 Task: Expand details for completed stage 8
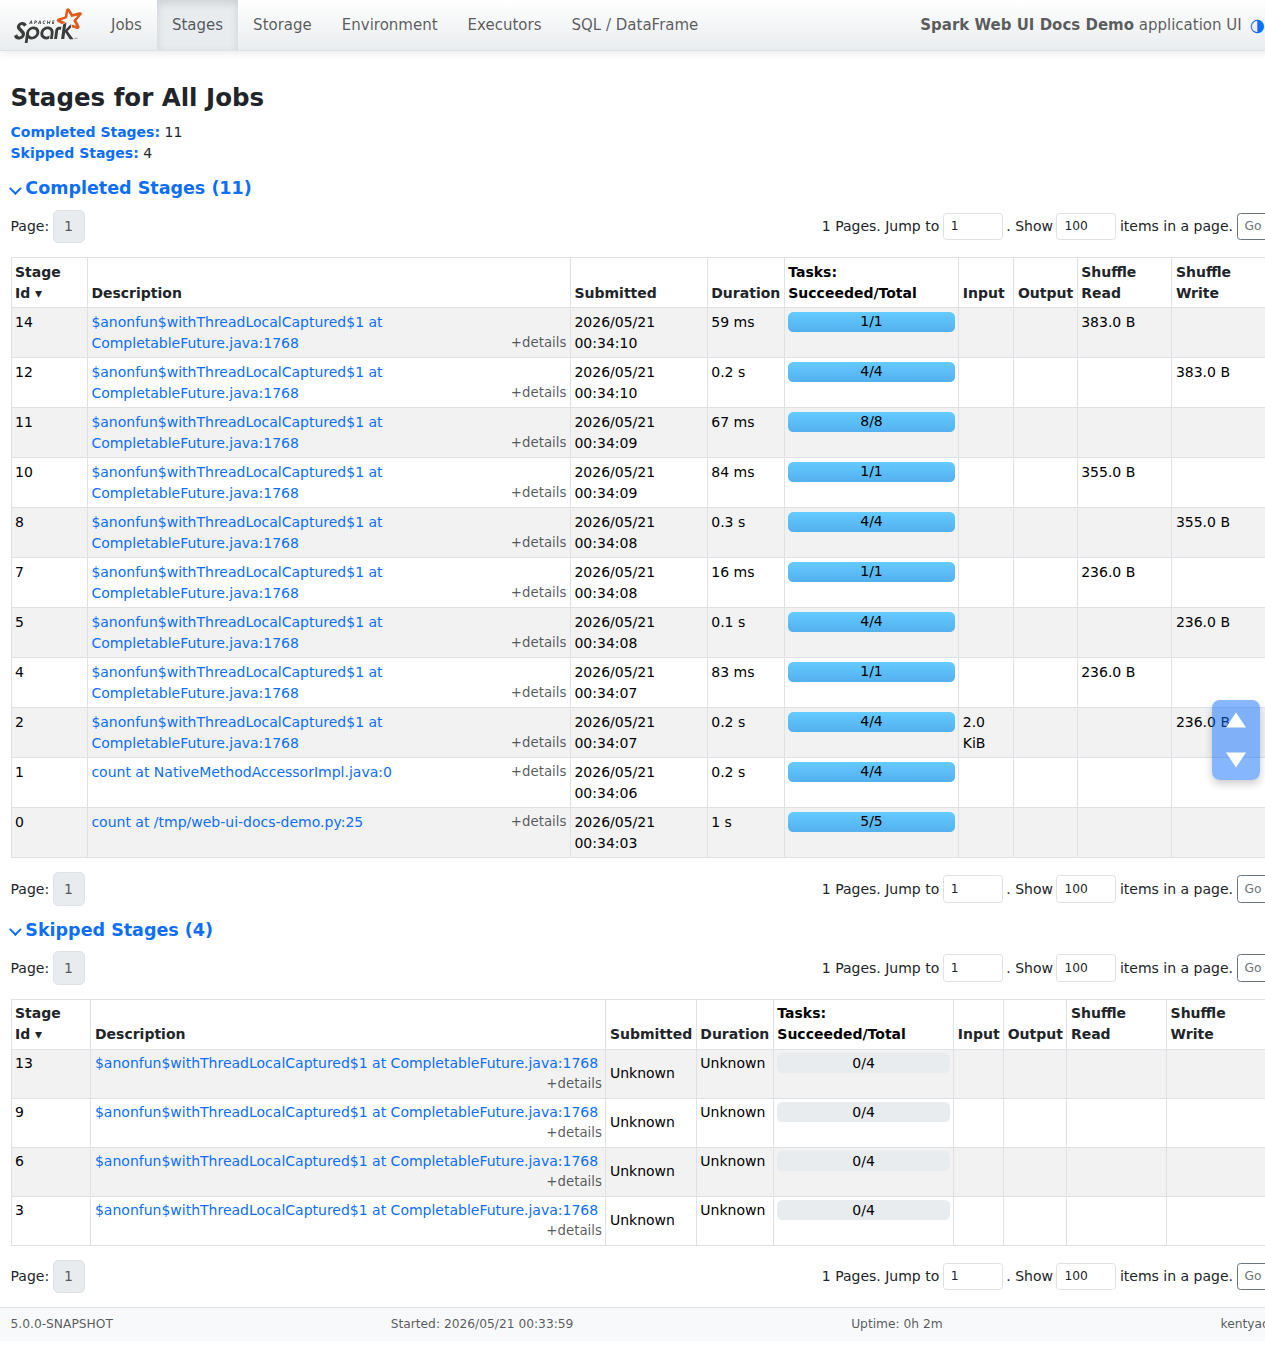539,542
